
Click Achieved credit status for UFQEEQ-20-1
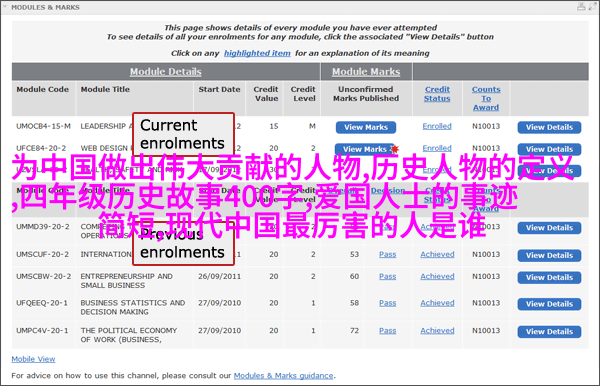pyautogui.click(x=437, y=303)
